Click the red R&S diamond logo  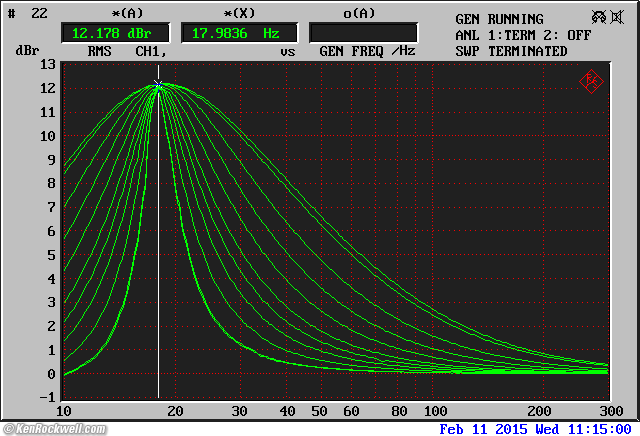tap(591, 81)
